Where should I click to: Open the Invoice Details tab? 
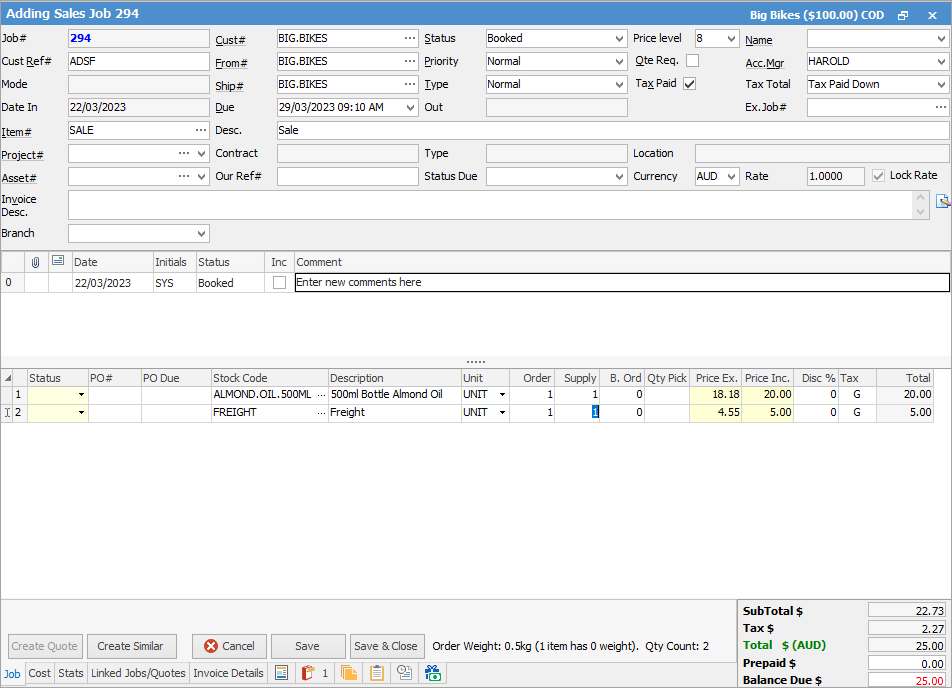click(228, 673)
